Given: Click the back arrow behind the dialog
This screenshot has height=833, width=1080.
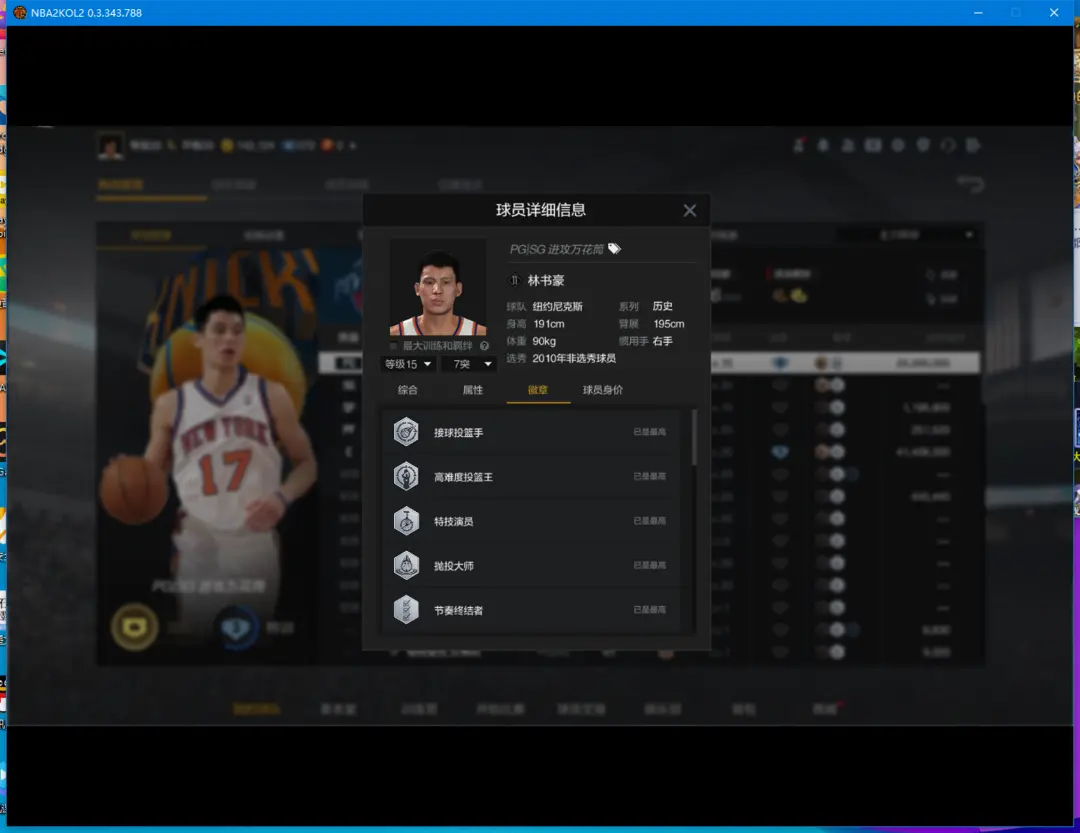Looking at the screenshot, I should [970, 184].
